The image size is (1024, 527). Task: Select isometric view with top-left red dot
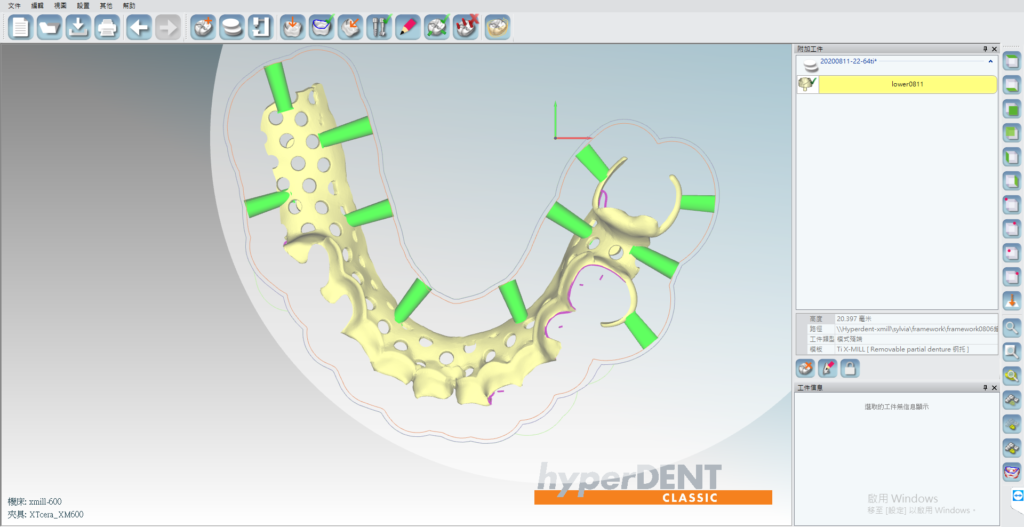1012,204
